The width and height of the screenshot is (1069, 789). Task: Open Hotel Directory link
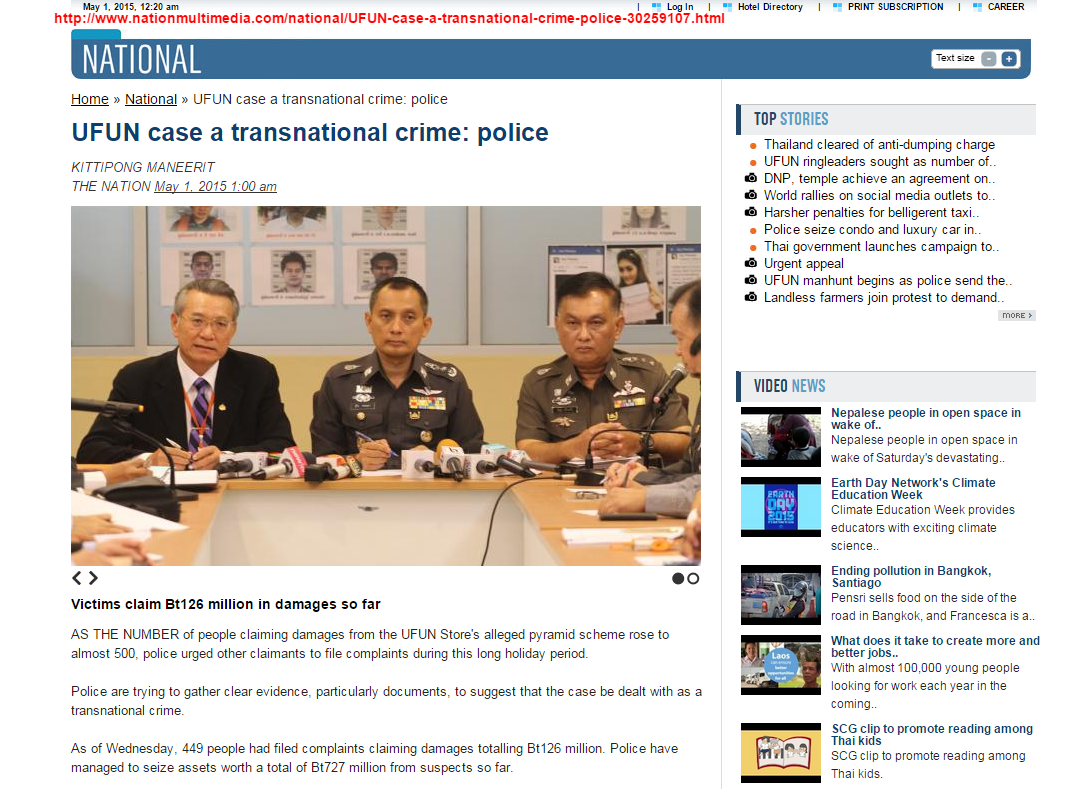point(770,7)
